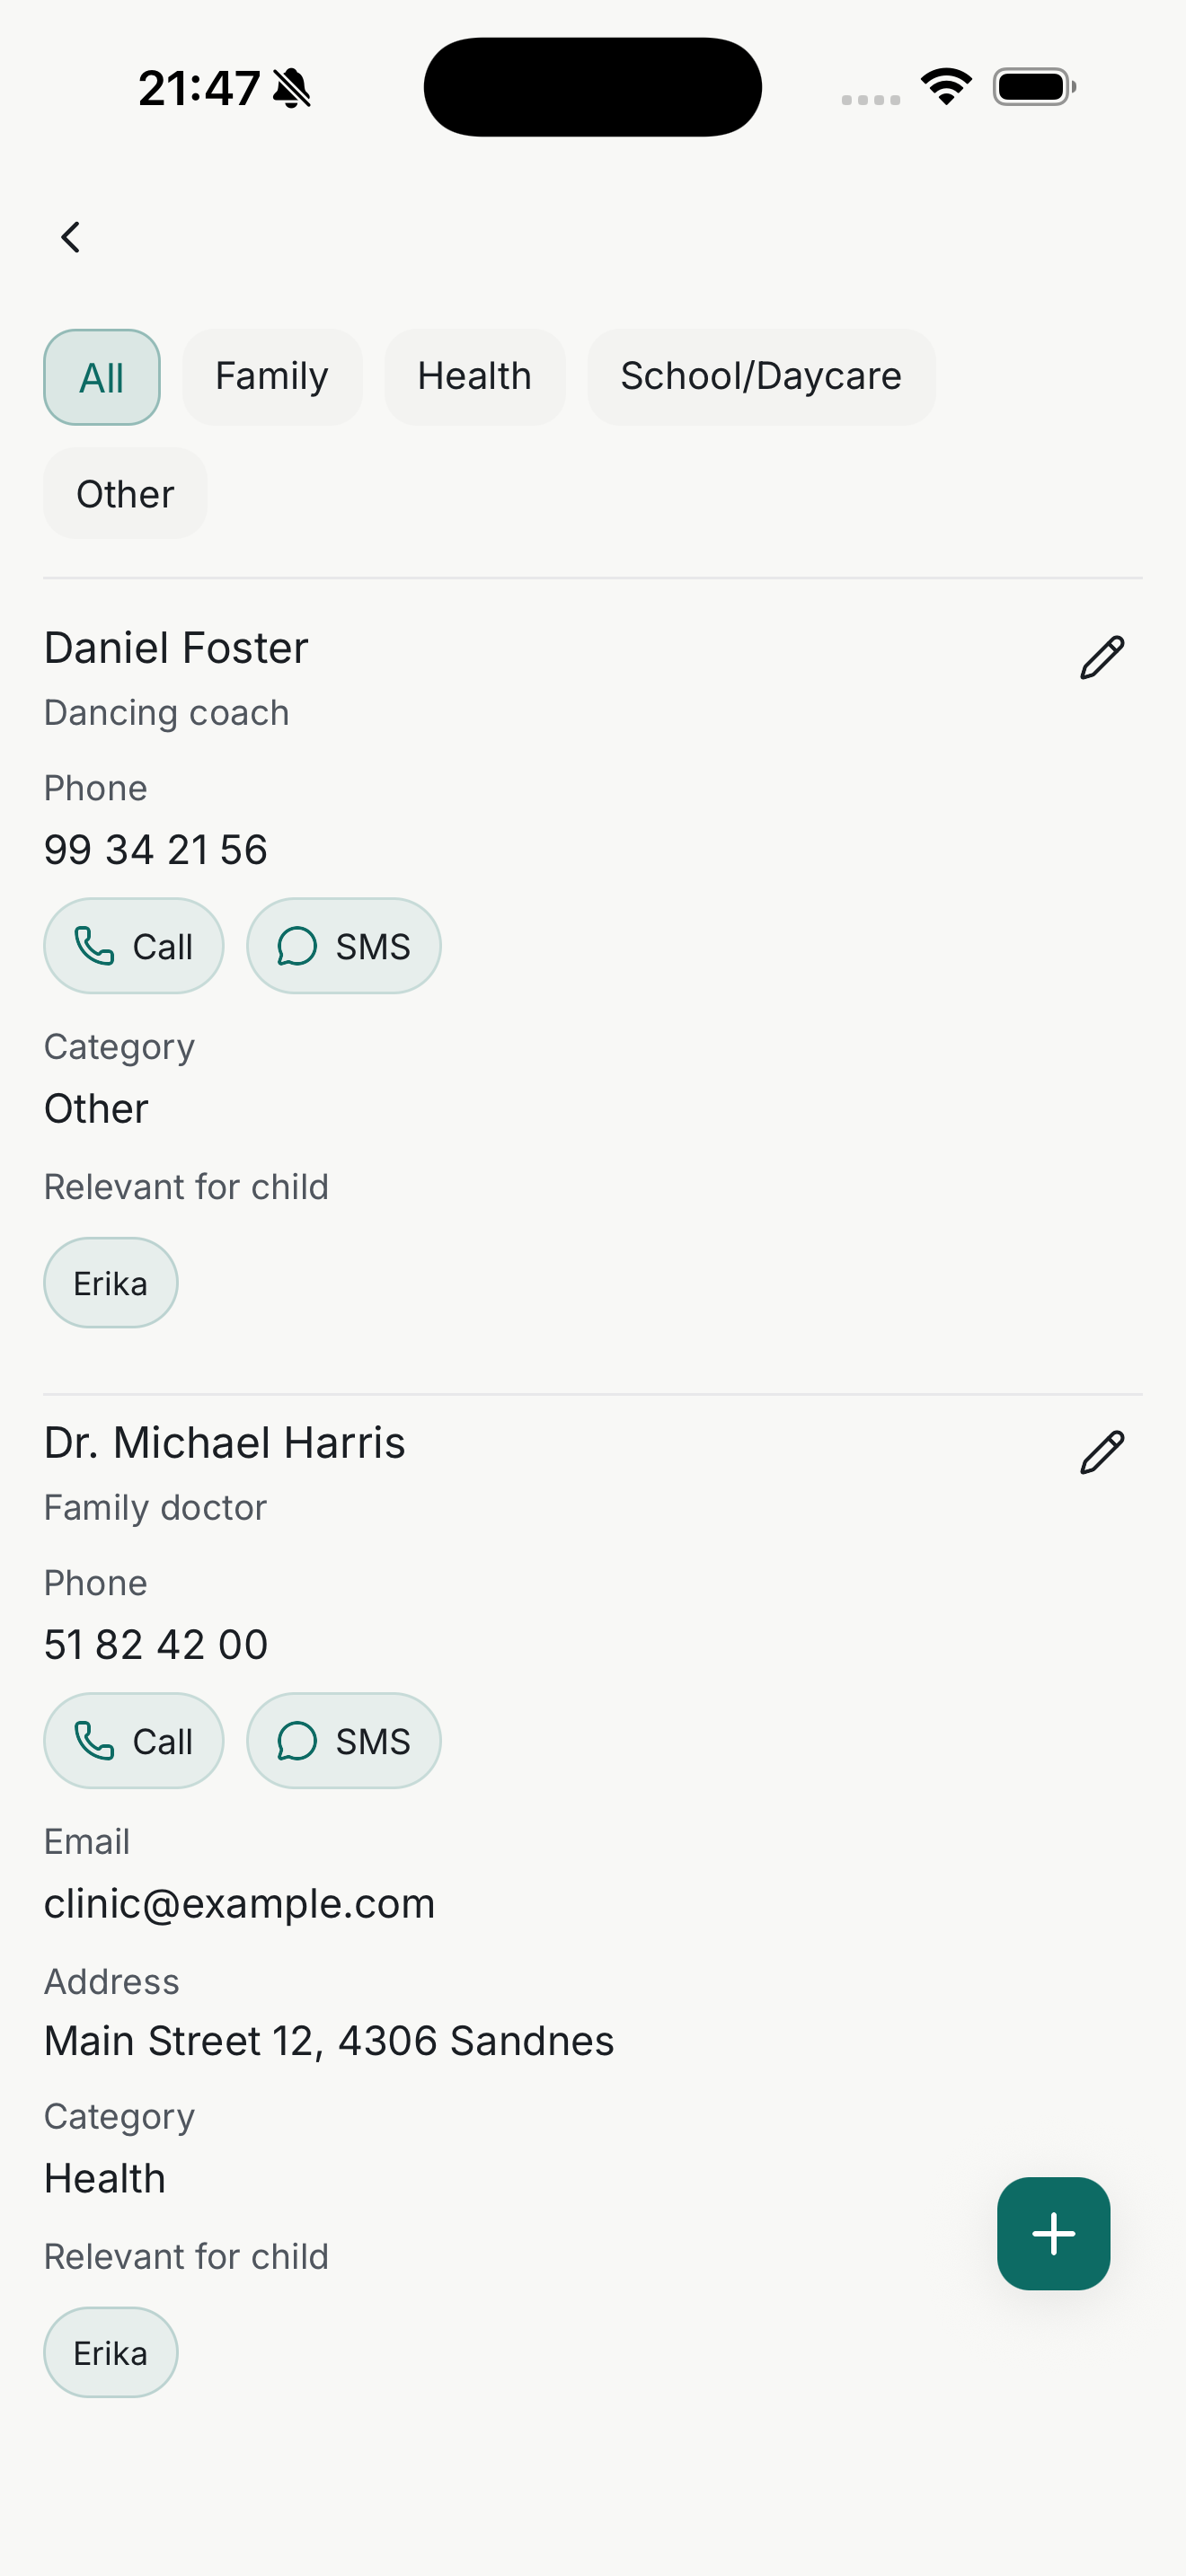Send SMS to Daniel Foster
The width and height of the screenshot is (1186, 2576).
[343, 946]
